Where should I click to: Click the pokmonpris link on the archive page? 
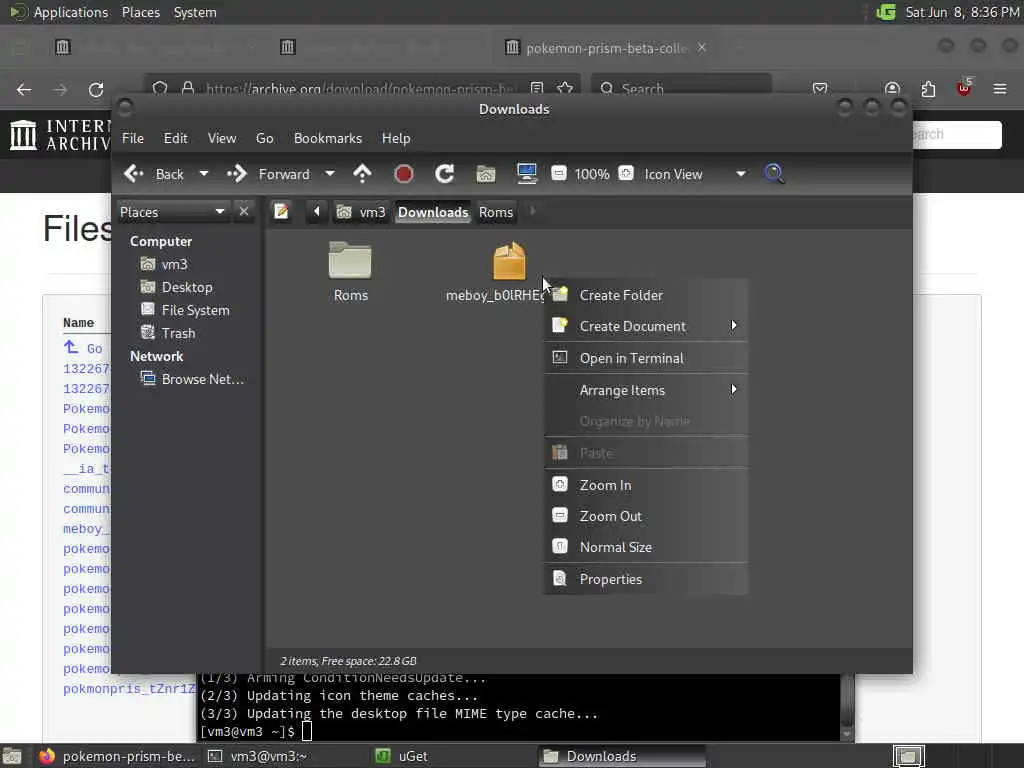click(129, 689)
